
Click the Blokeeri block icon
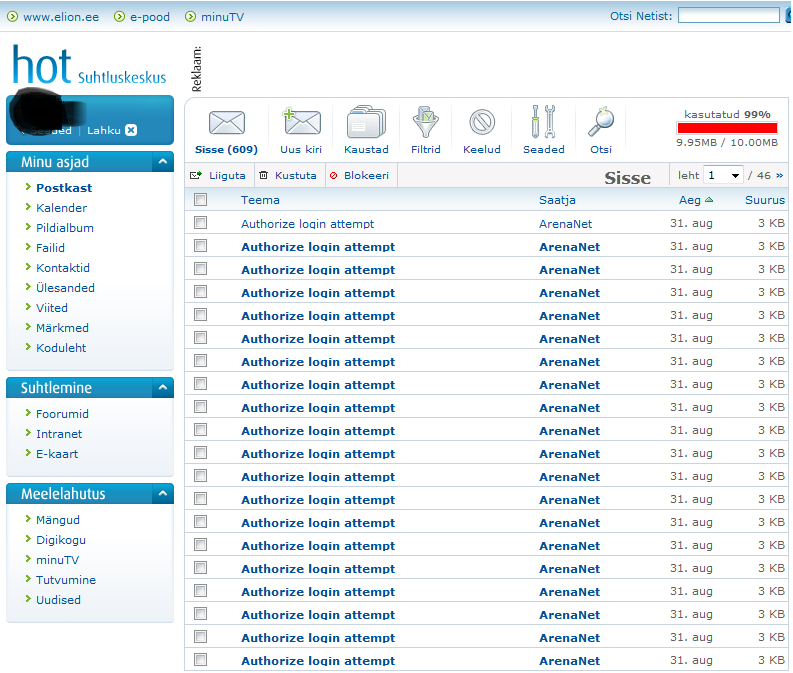pos(333,175)
